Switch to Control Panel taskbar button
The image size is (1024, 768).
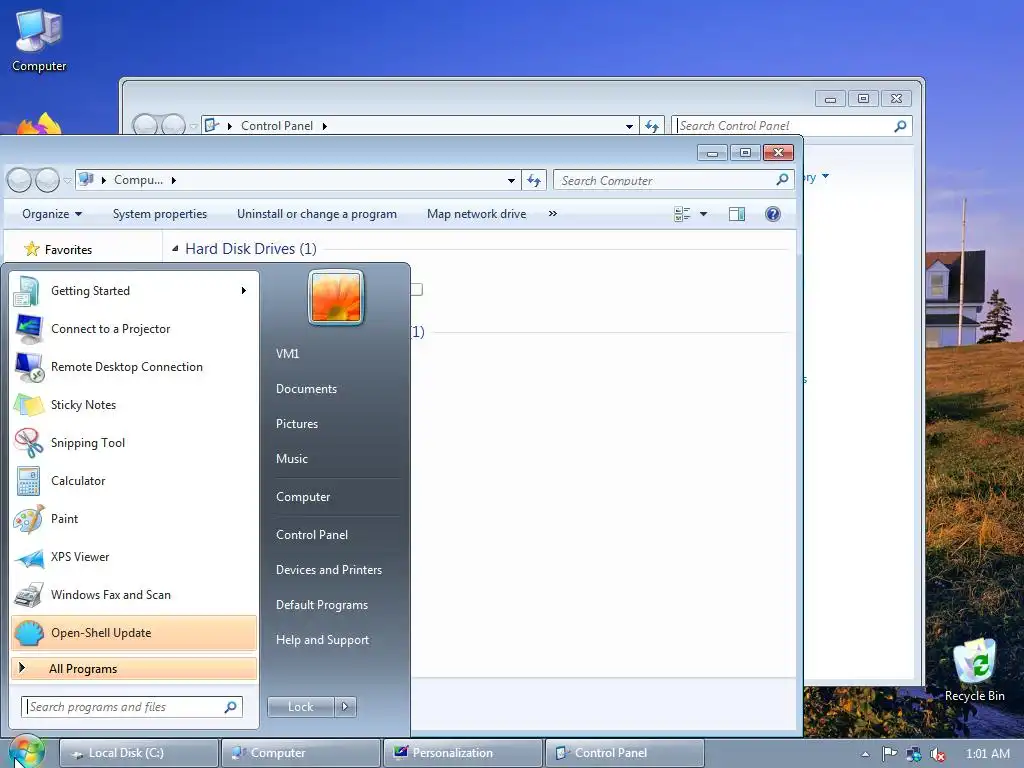pos(625,753)
